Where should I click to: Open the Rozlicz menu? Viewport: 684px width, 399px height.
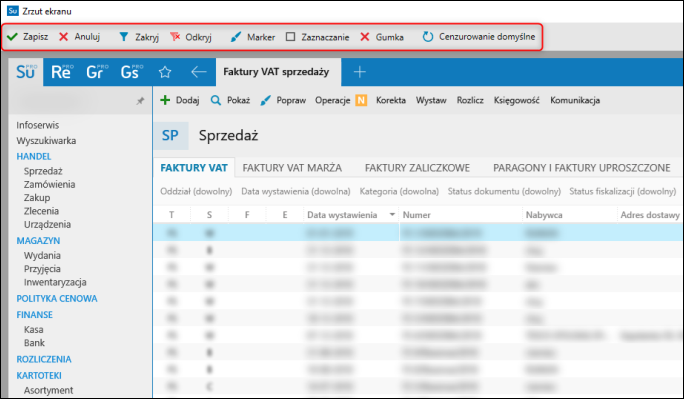(x=470, y=100)
